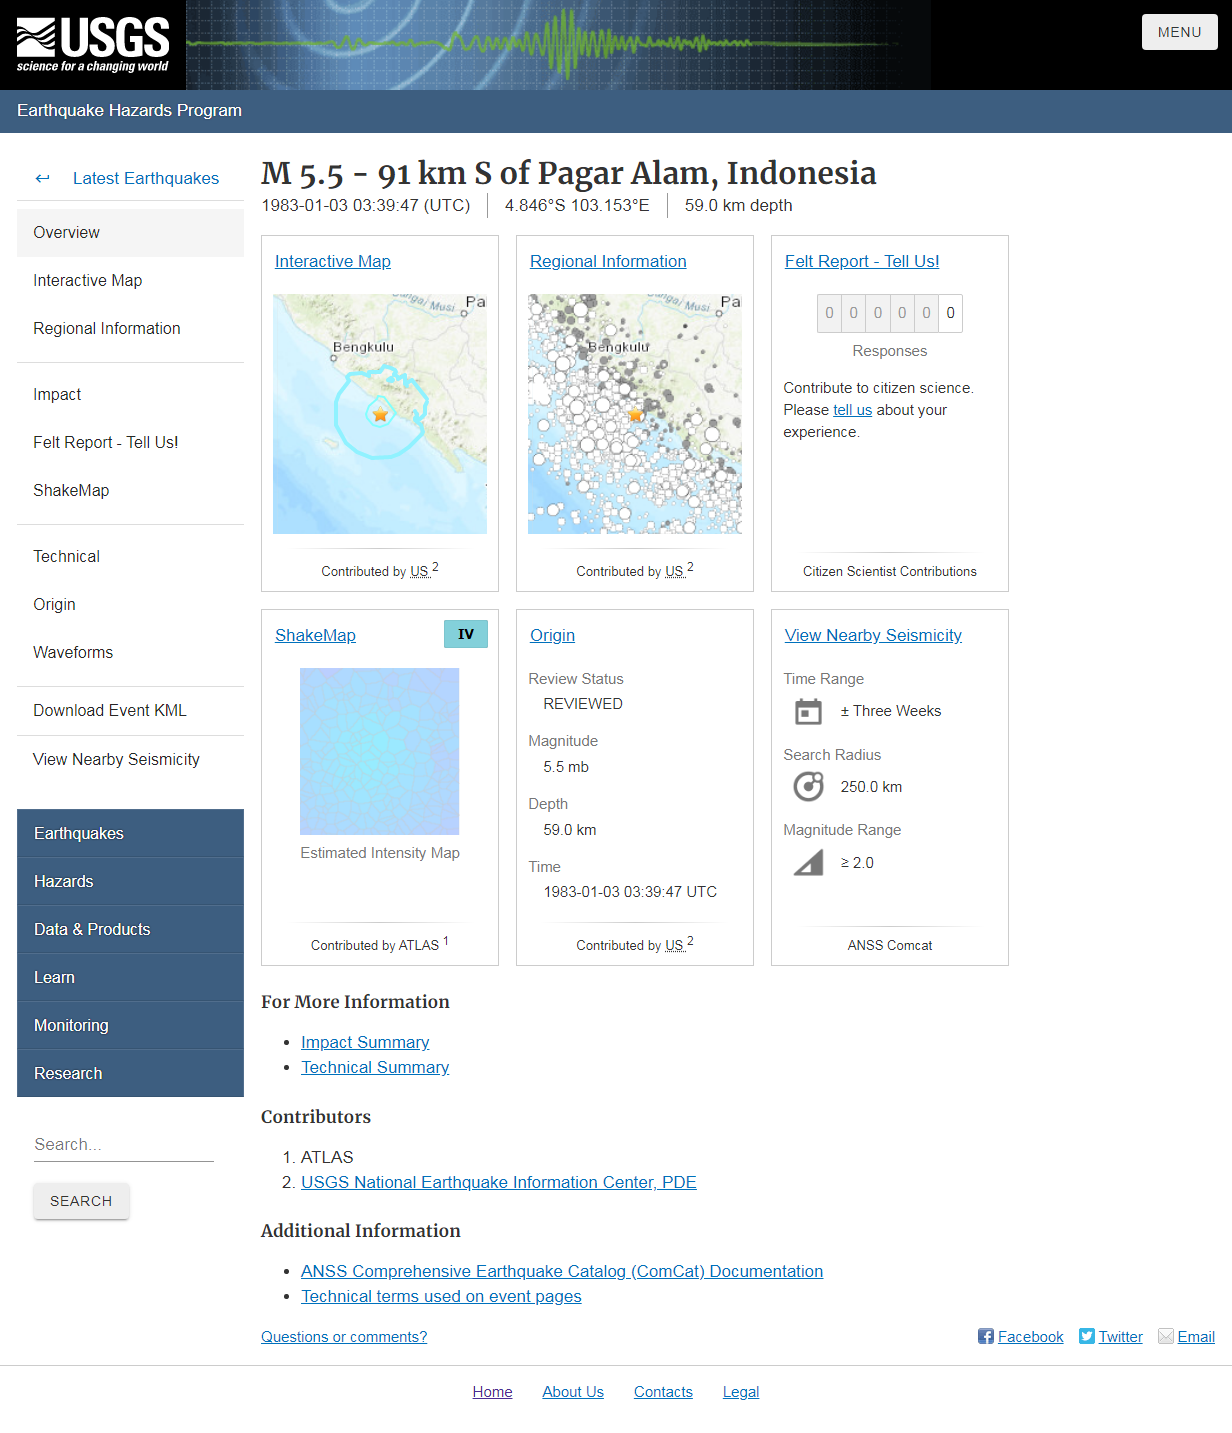The image size is (1232, 1433).
Task: Select Regional Information in the sidebar
Action: click(130, 329)
